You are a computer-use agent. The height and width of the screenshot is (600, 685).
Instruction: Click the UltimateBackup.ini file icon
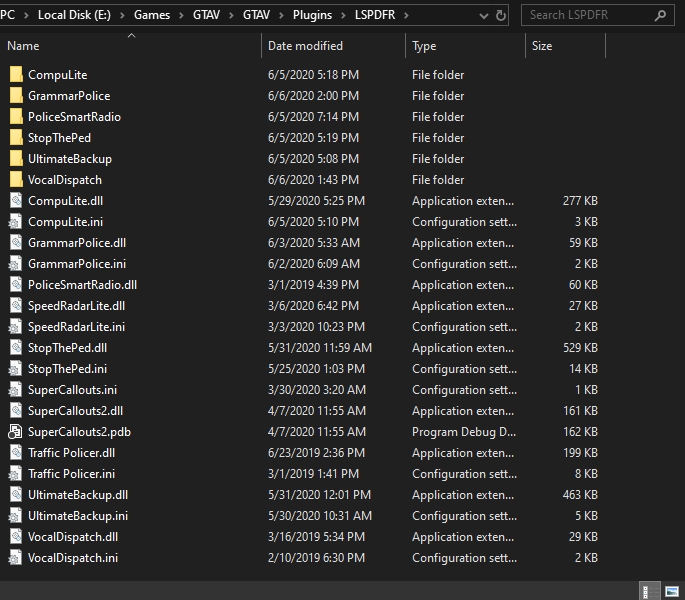tap(16, 515)
